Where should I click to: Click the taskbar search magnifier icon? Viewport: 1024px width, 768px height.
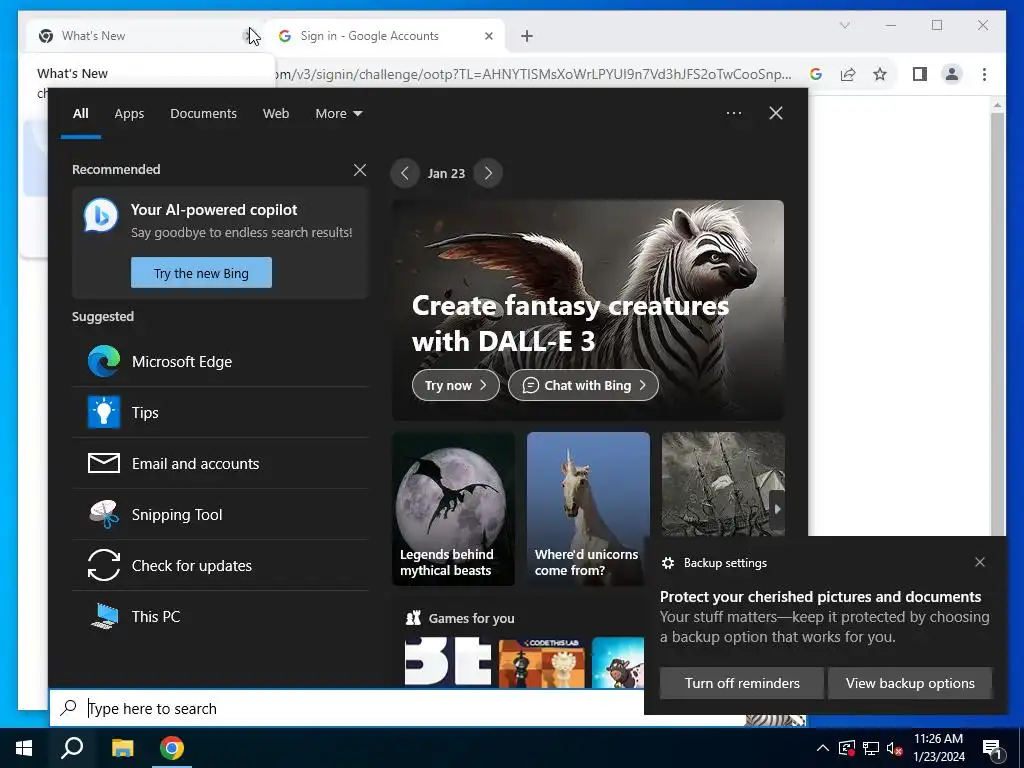tap(72, 748)
